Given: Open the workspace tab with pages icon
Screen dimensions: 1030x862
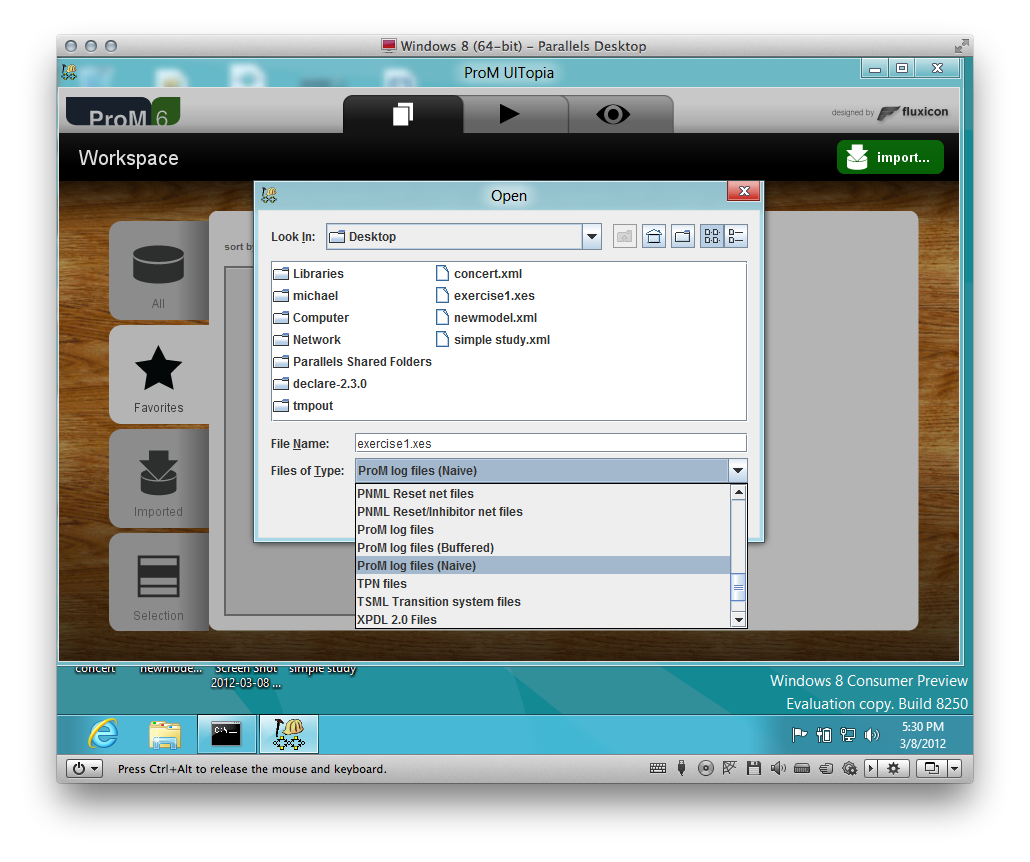Looking at the screenshot, I should pos(403,114).
